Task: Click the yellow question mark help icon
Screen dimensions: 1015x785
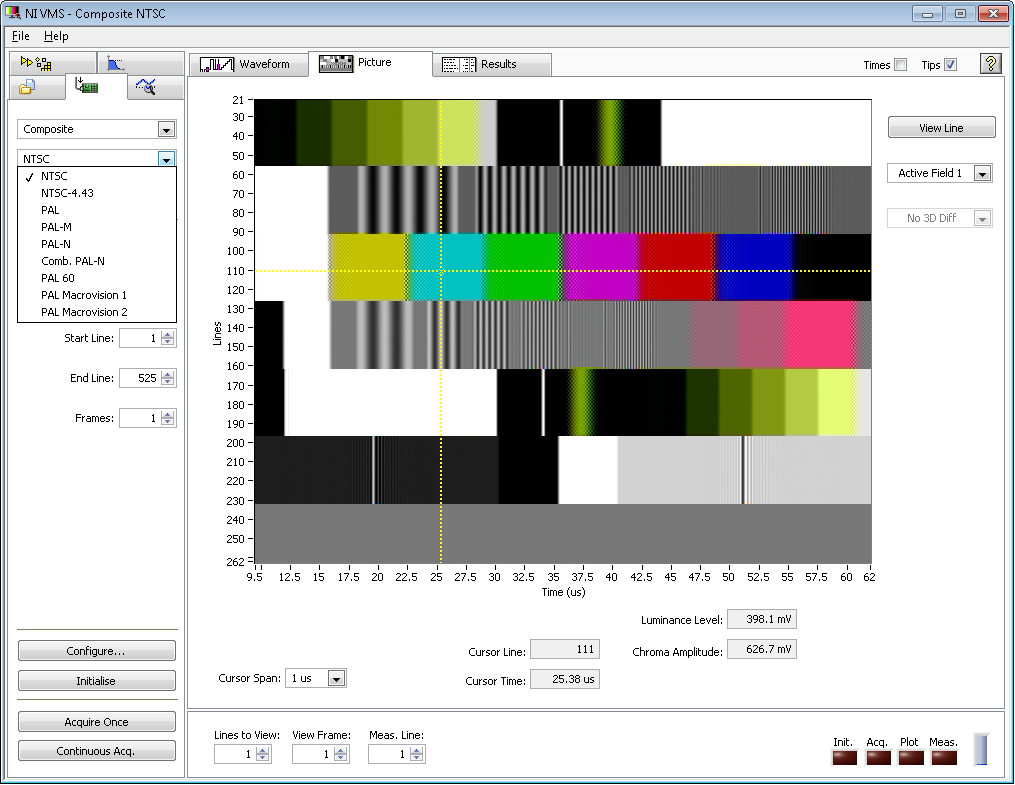Action: 990,64
